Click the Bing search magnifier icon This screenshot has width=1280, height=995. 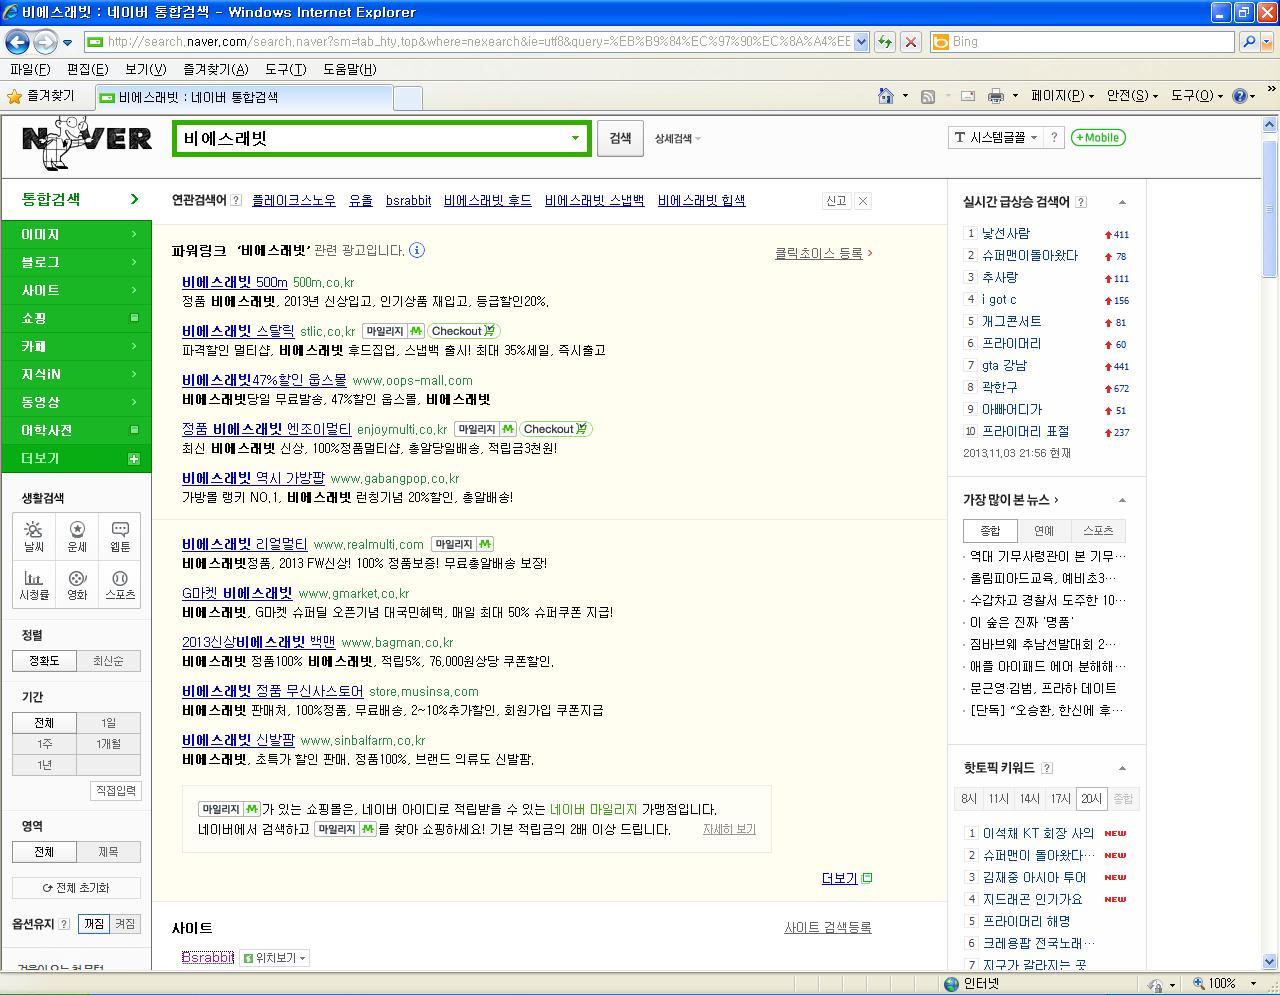tap(1248, 42)
